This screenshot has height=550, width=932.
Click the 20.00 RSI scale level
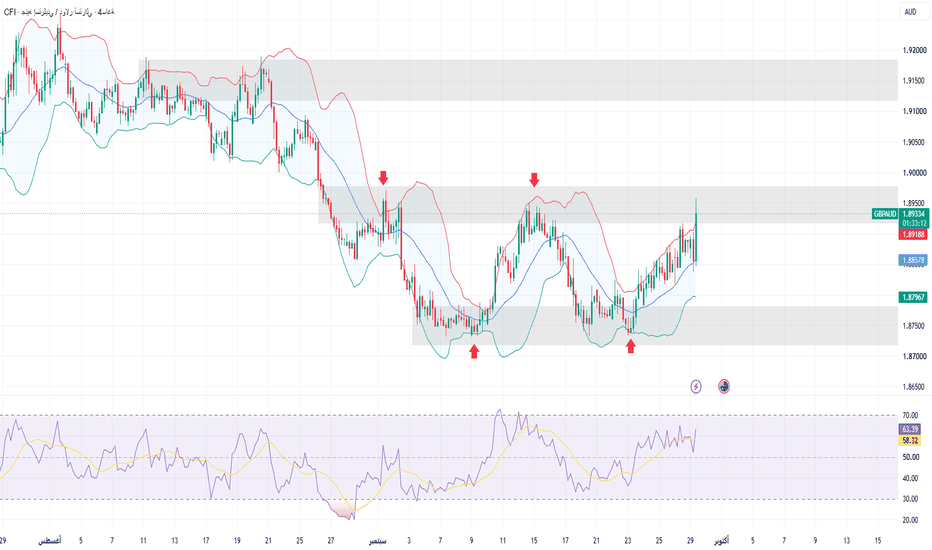coord(910,520)
